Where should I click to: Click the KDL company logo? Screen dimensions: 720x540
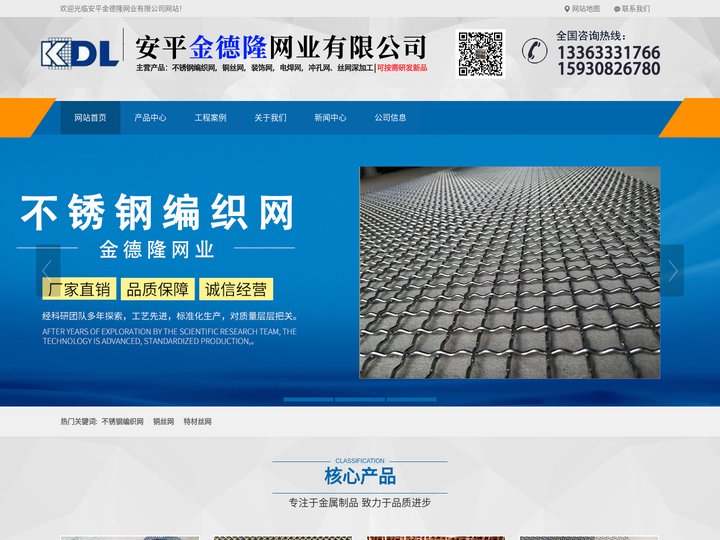click(79, 52)
